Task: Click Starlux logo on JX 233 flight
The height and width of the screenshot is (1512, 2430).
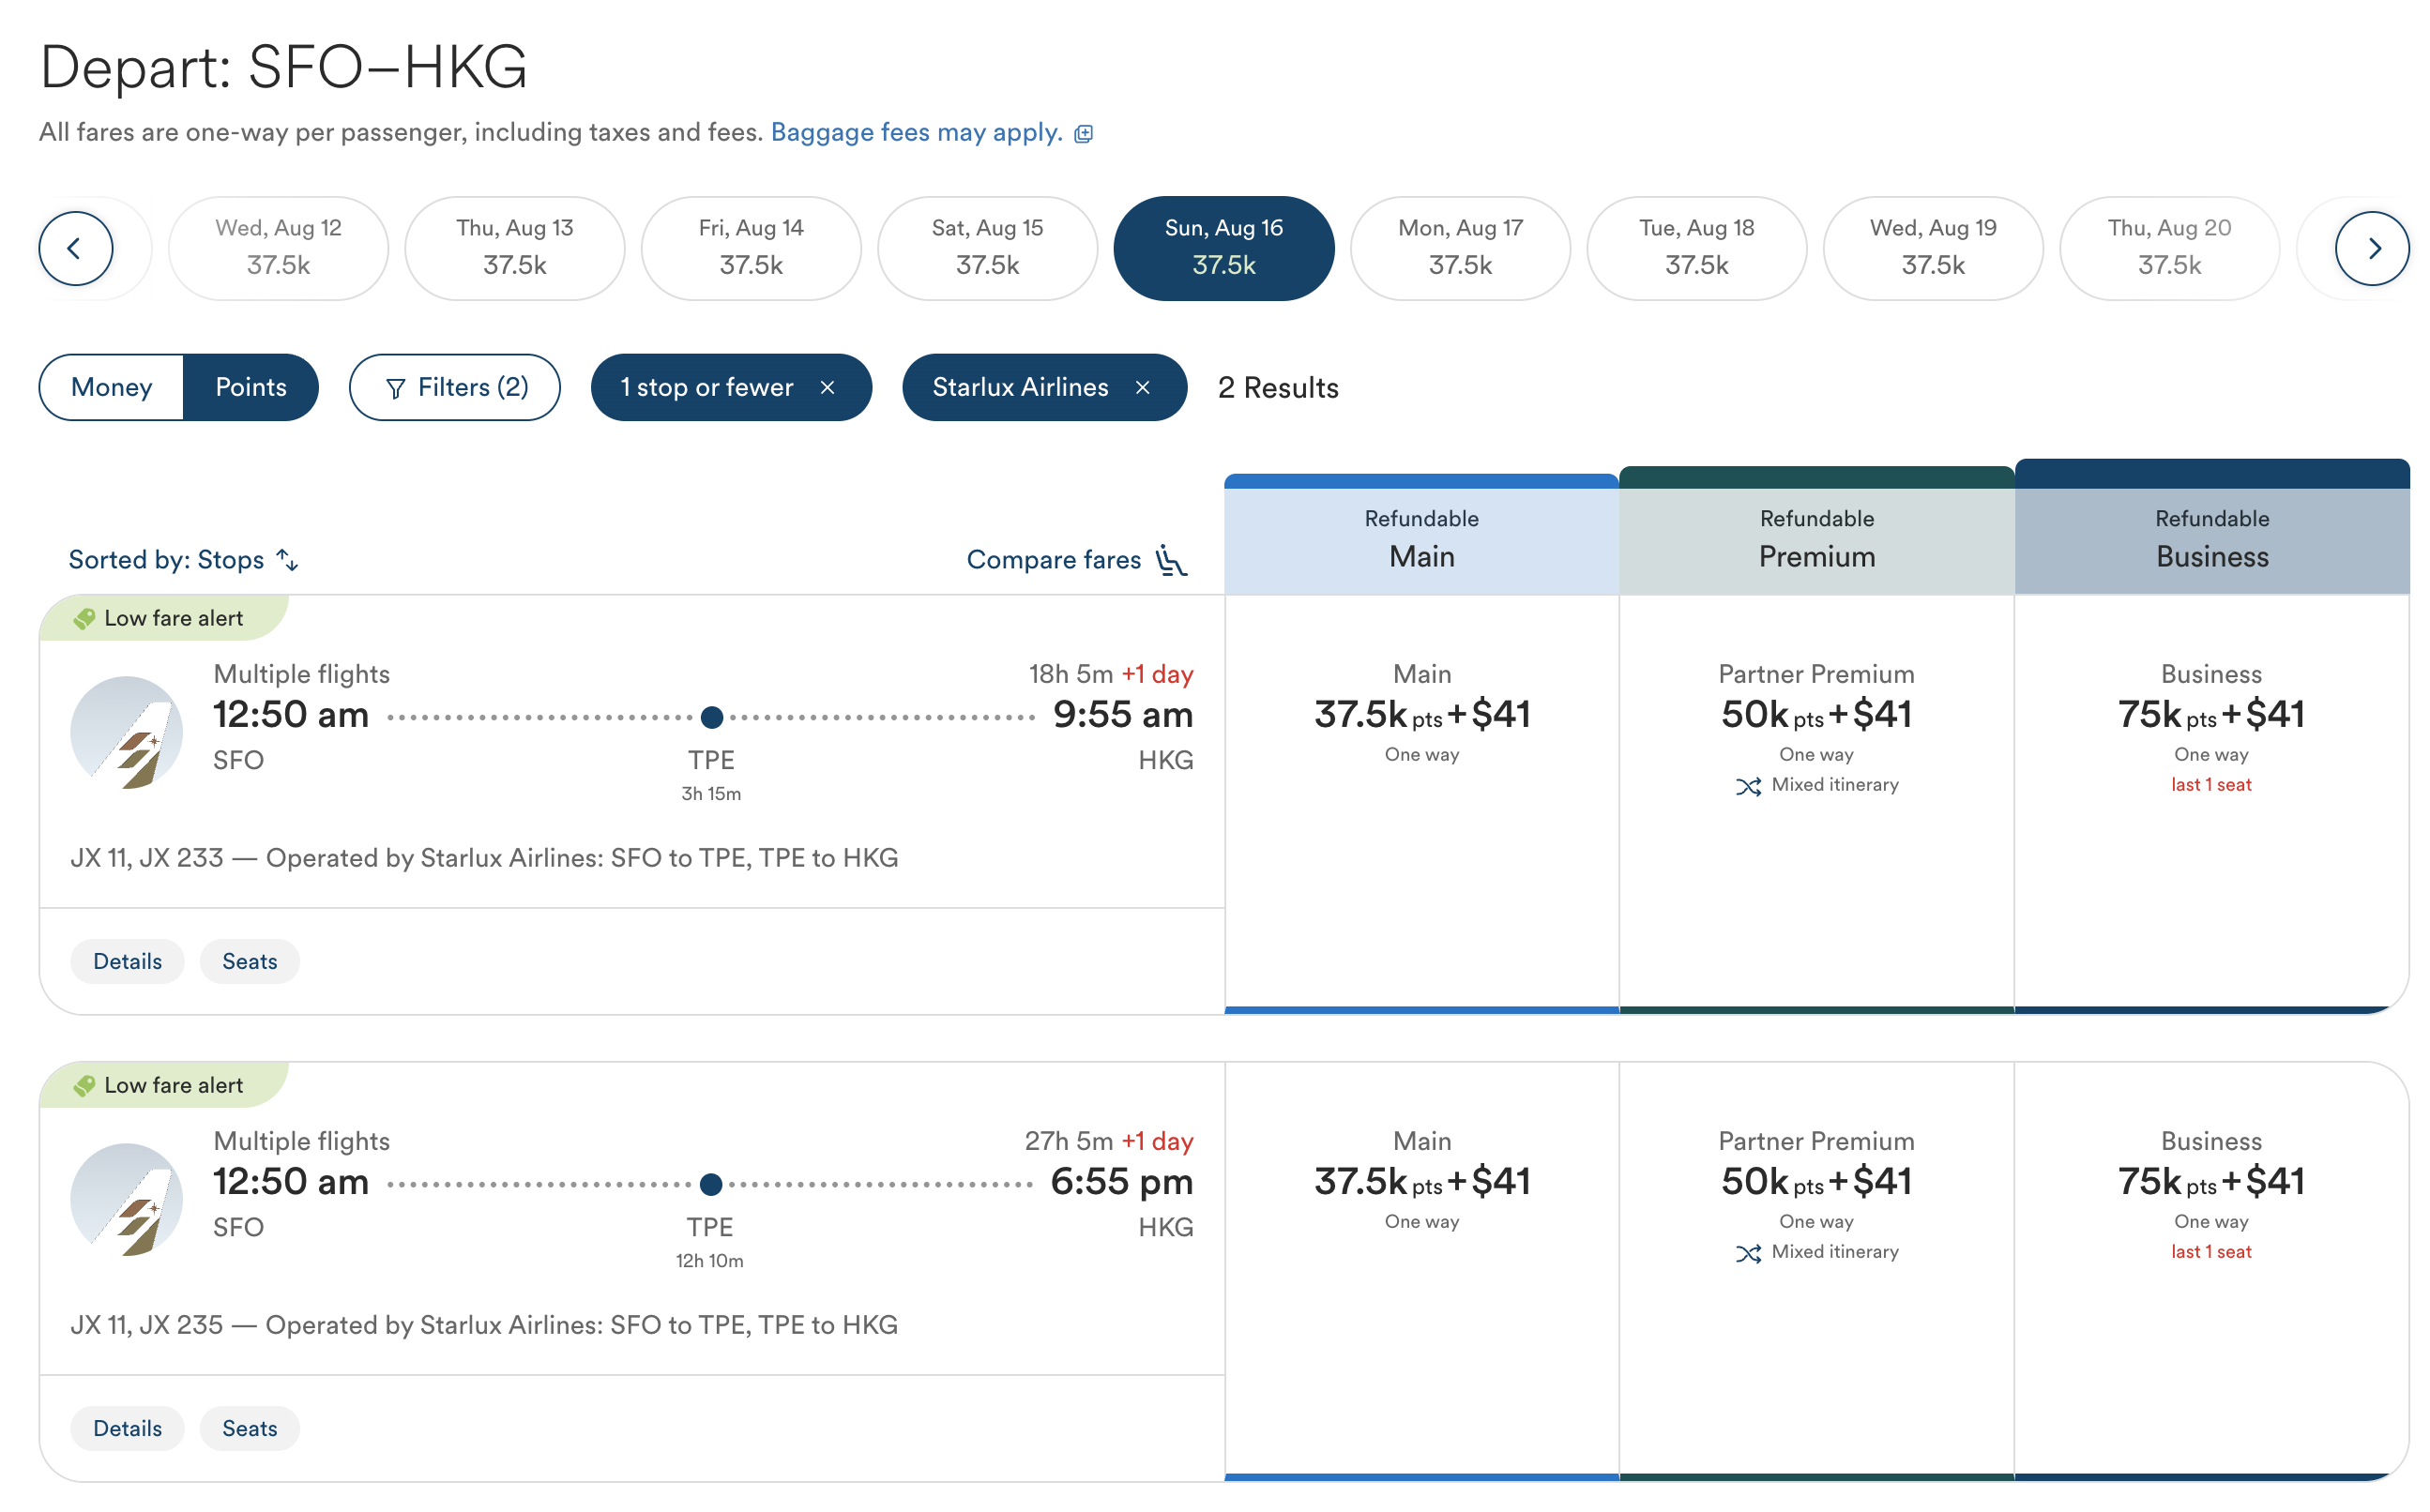Action: tap(127, 733)
